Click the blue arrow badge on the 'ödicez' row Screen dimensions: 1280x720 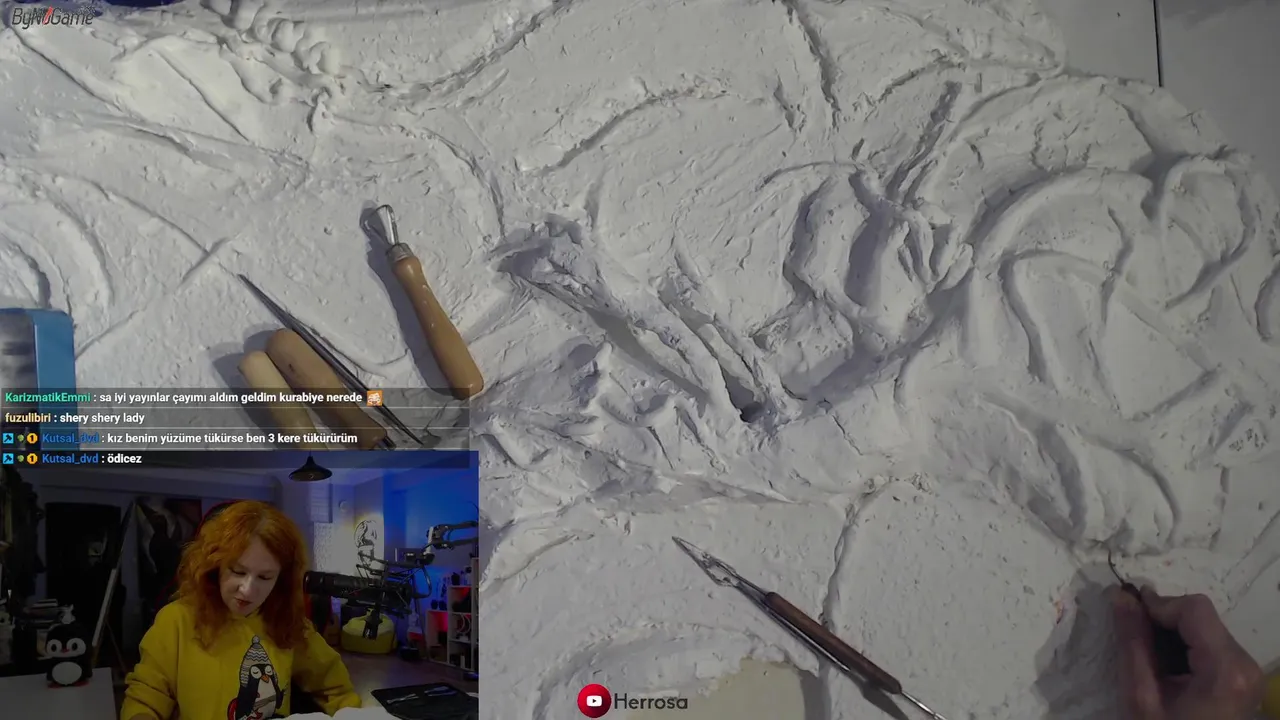[8, 459]
